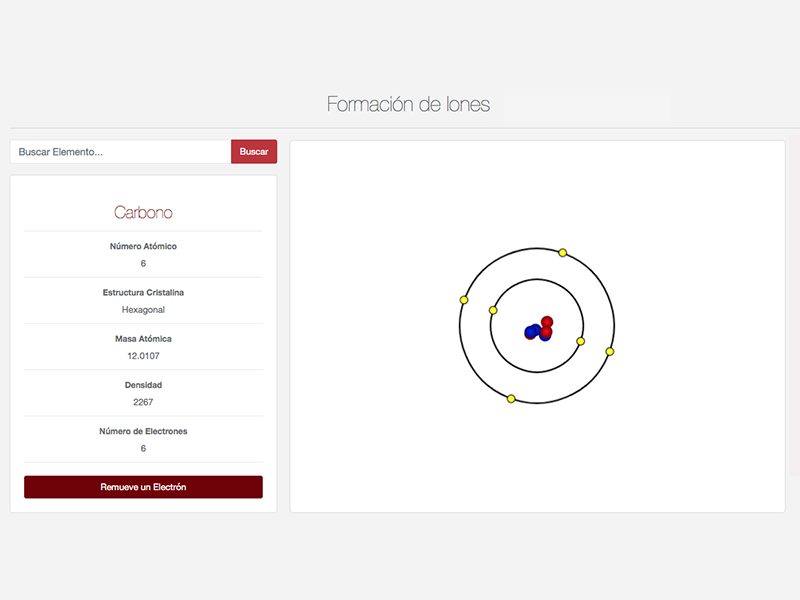This screenshot has height=600, width=800.
Task: Select the leftmost electron on the outer shell
Action: click(462, 298)
